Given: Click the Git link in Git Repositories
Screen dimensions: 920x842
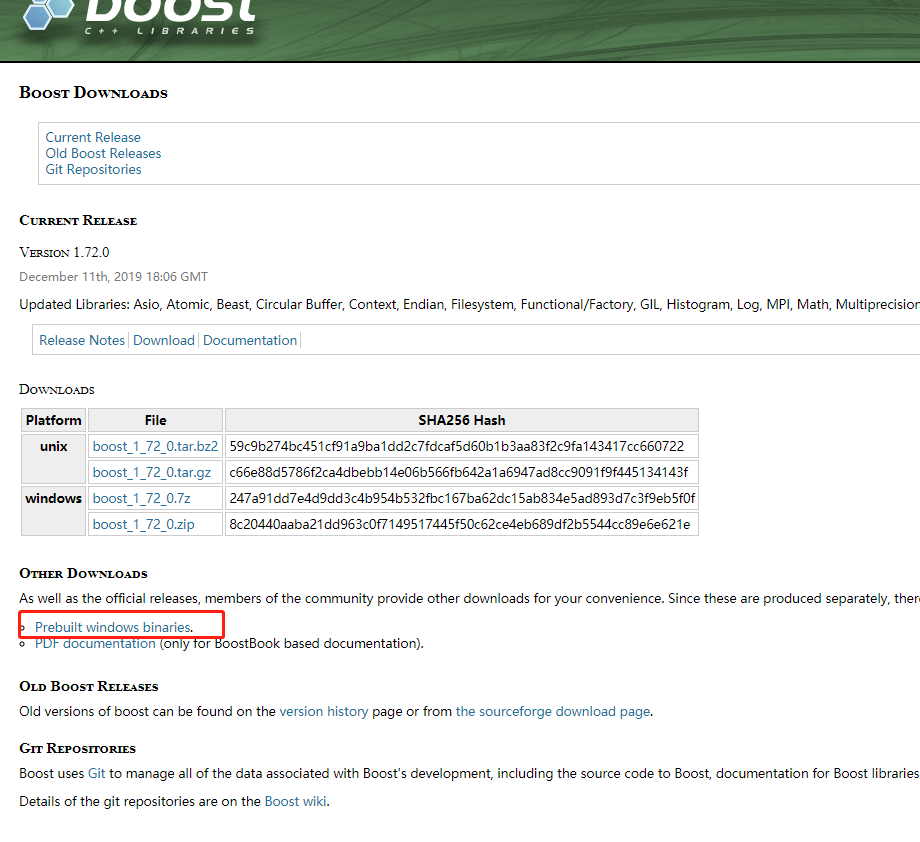Looking at the screenshot, I should (96, 773).
